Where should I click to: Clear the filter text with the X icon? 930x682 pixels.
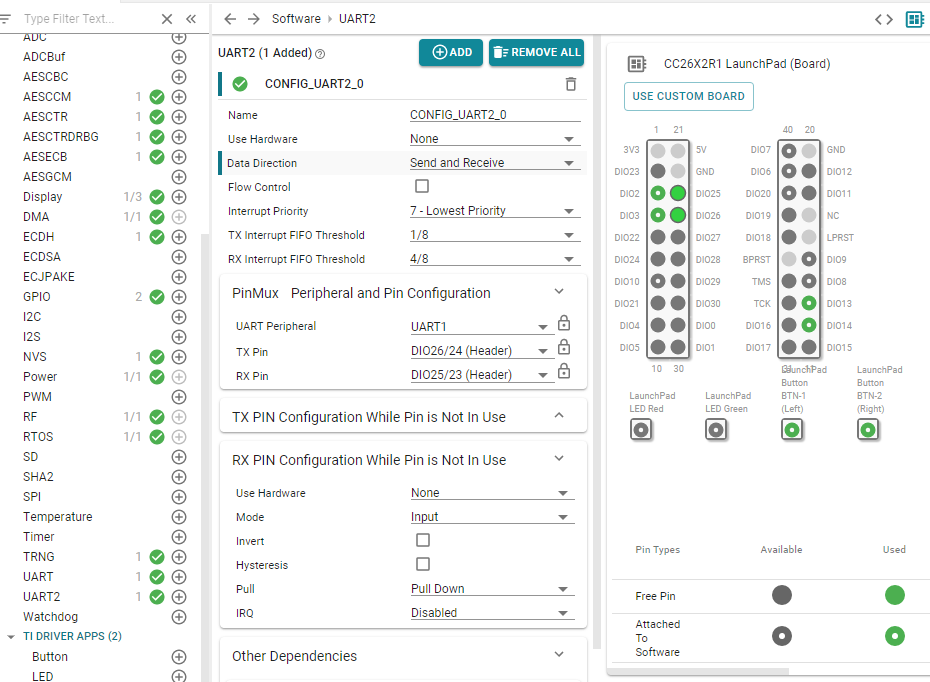coord(167,19)
